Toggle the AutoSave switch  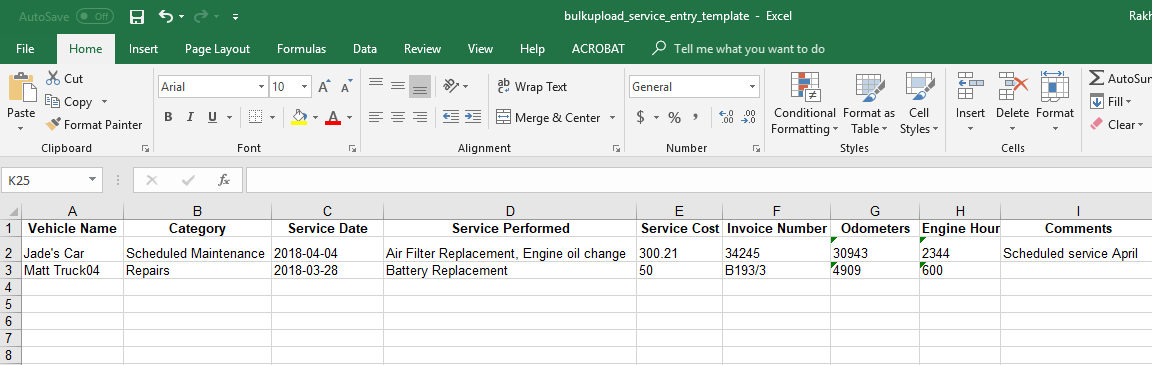[94, 15]
